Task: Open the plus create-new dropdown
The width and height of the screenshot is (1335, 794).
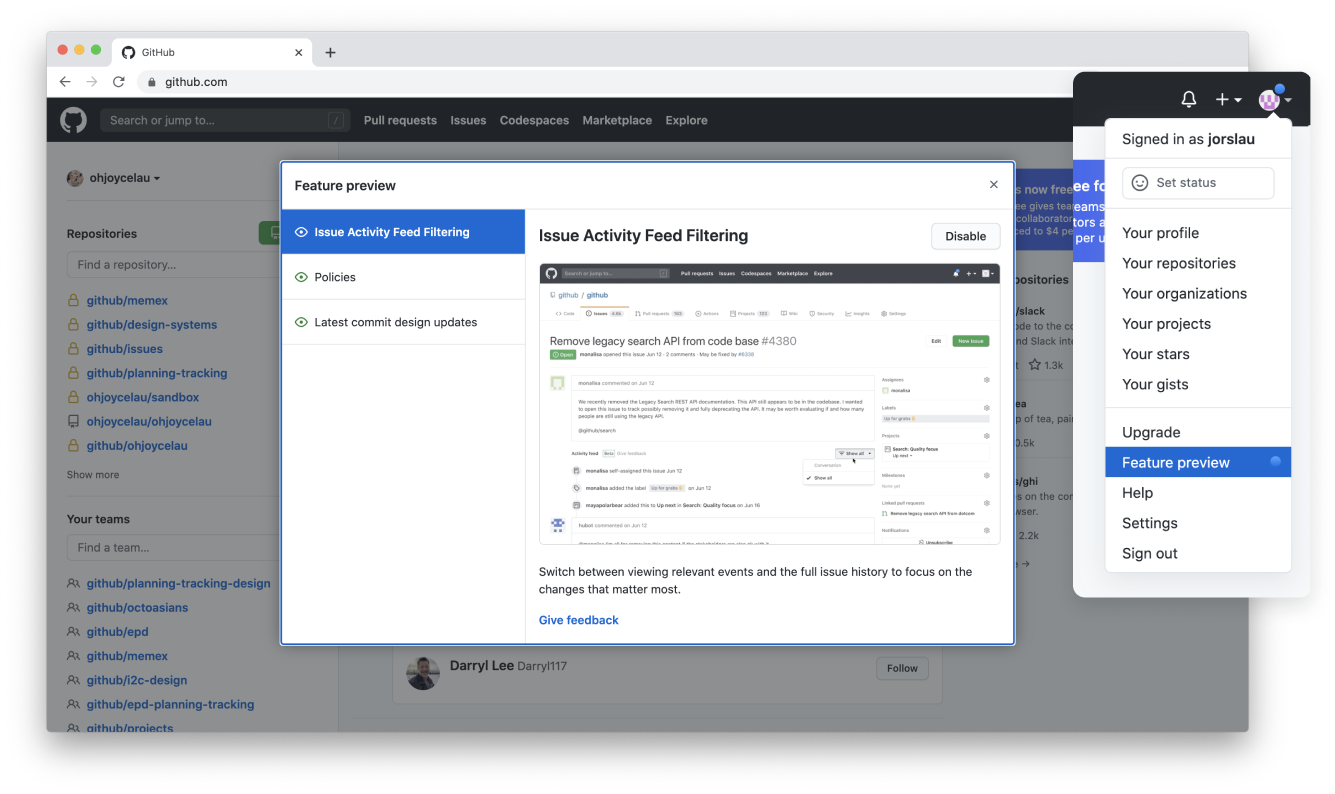Action: tap(1228, 99)
